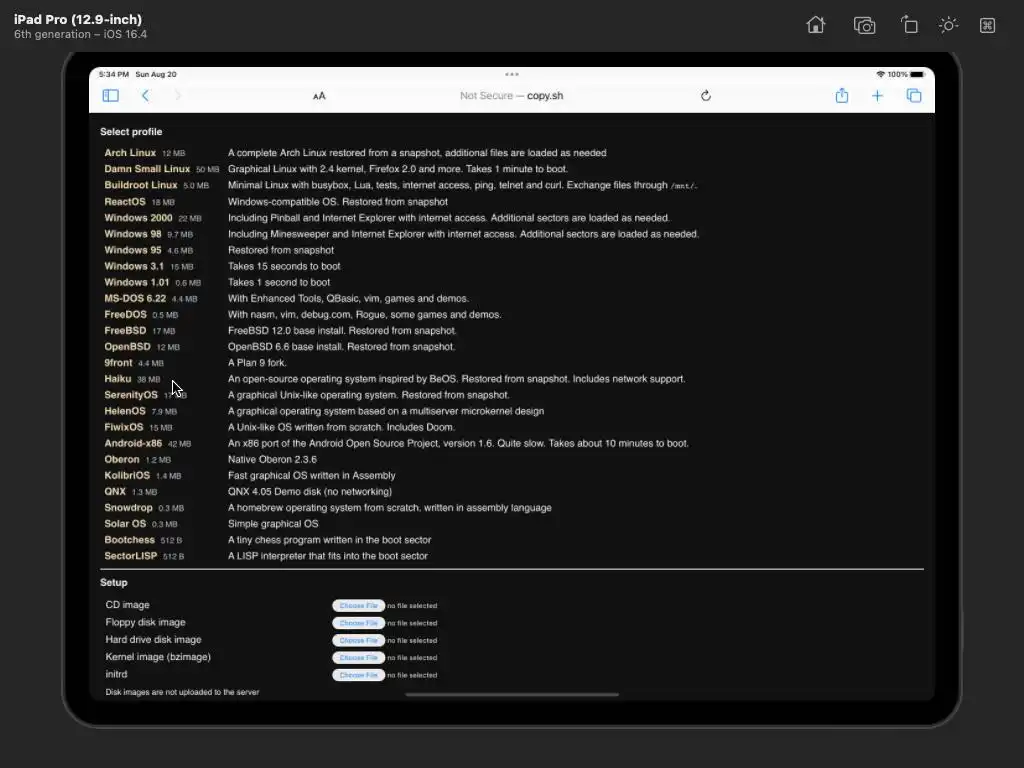Boot the MS-DOS 6.22 profile
Viewport: 1024px width, 768px height.
135,298
